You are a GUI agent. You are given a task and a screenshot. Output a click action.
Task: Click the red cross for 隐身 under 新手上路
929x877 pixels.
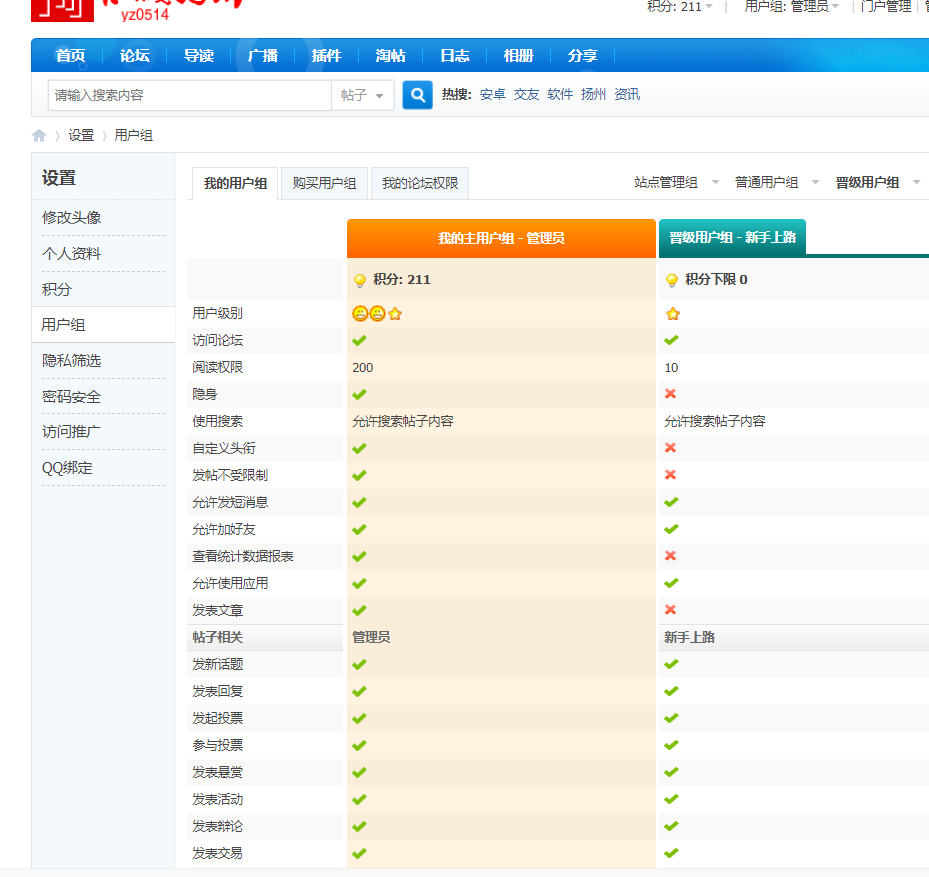[x=671, y=393]
